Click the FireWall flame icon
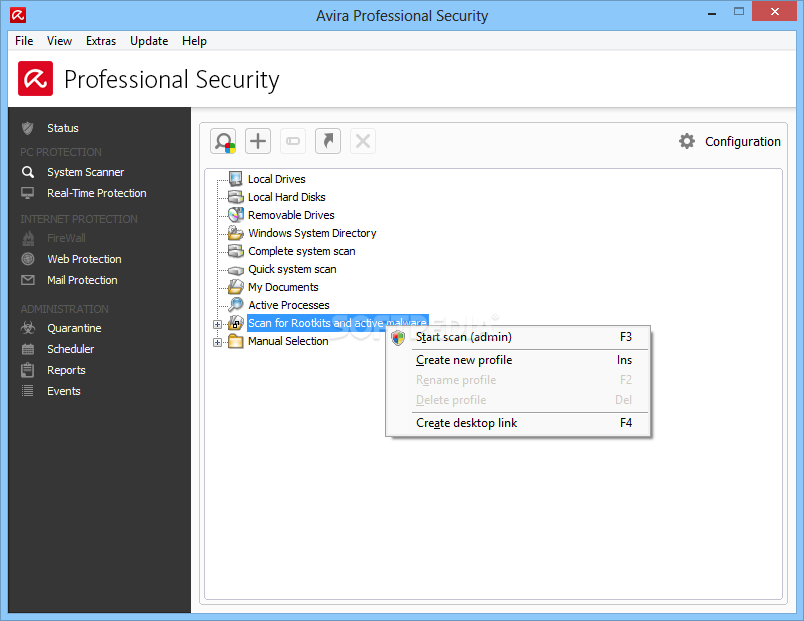804x621 pixels. pos(28,238)
